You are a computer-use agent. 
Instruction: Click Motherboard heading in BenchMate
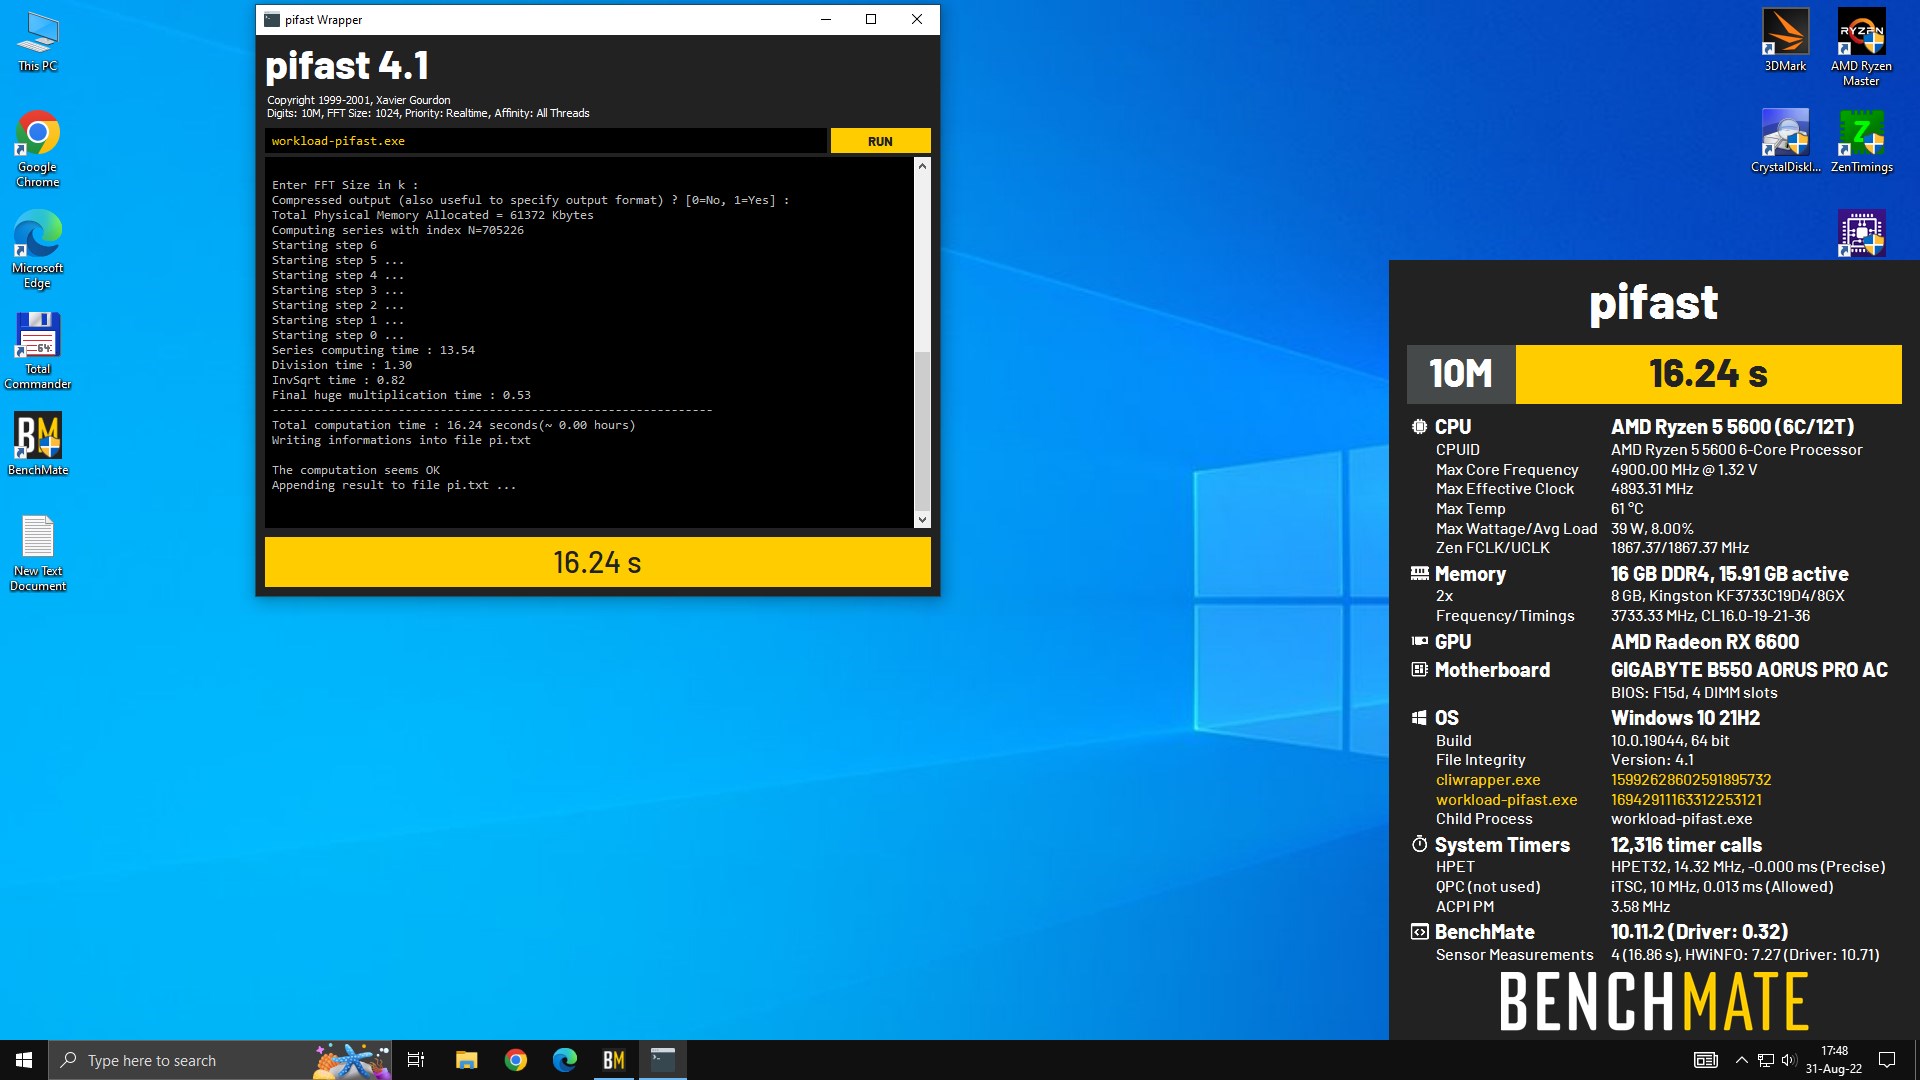[x=1492, y=670]
